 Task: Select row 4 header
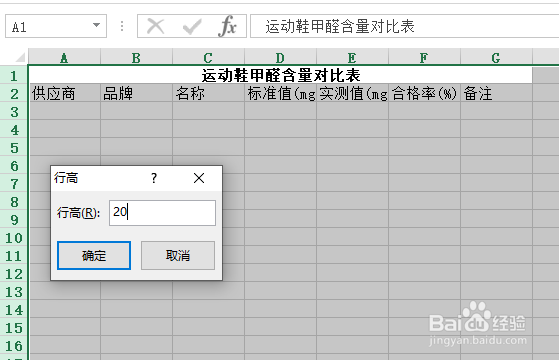[x=14, y=129]
